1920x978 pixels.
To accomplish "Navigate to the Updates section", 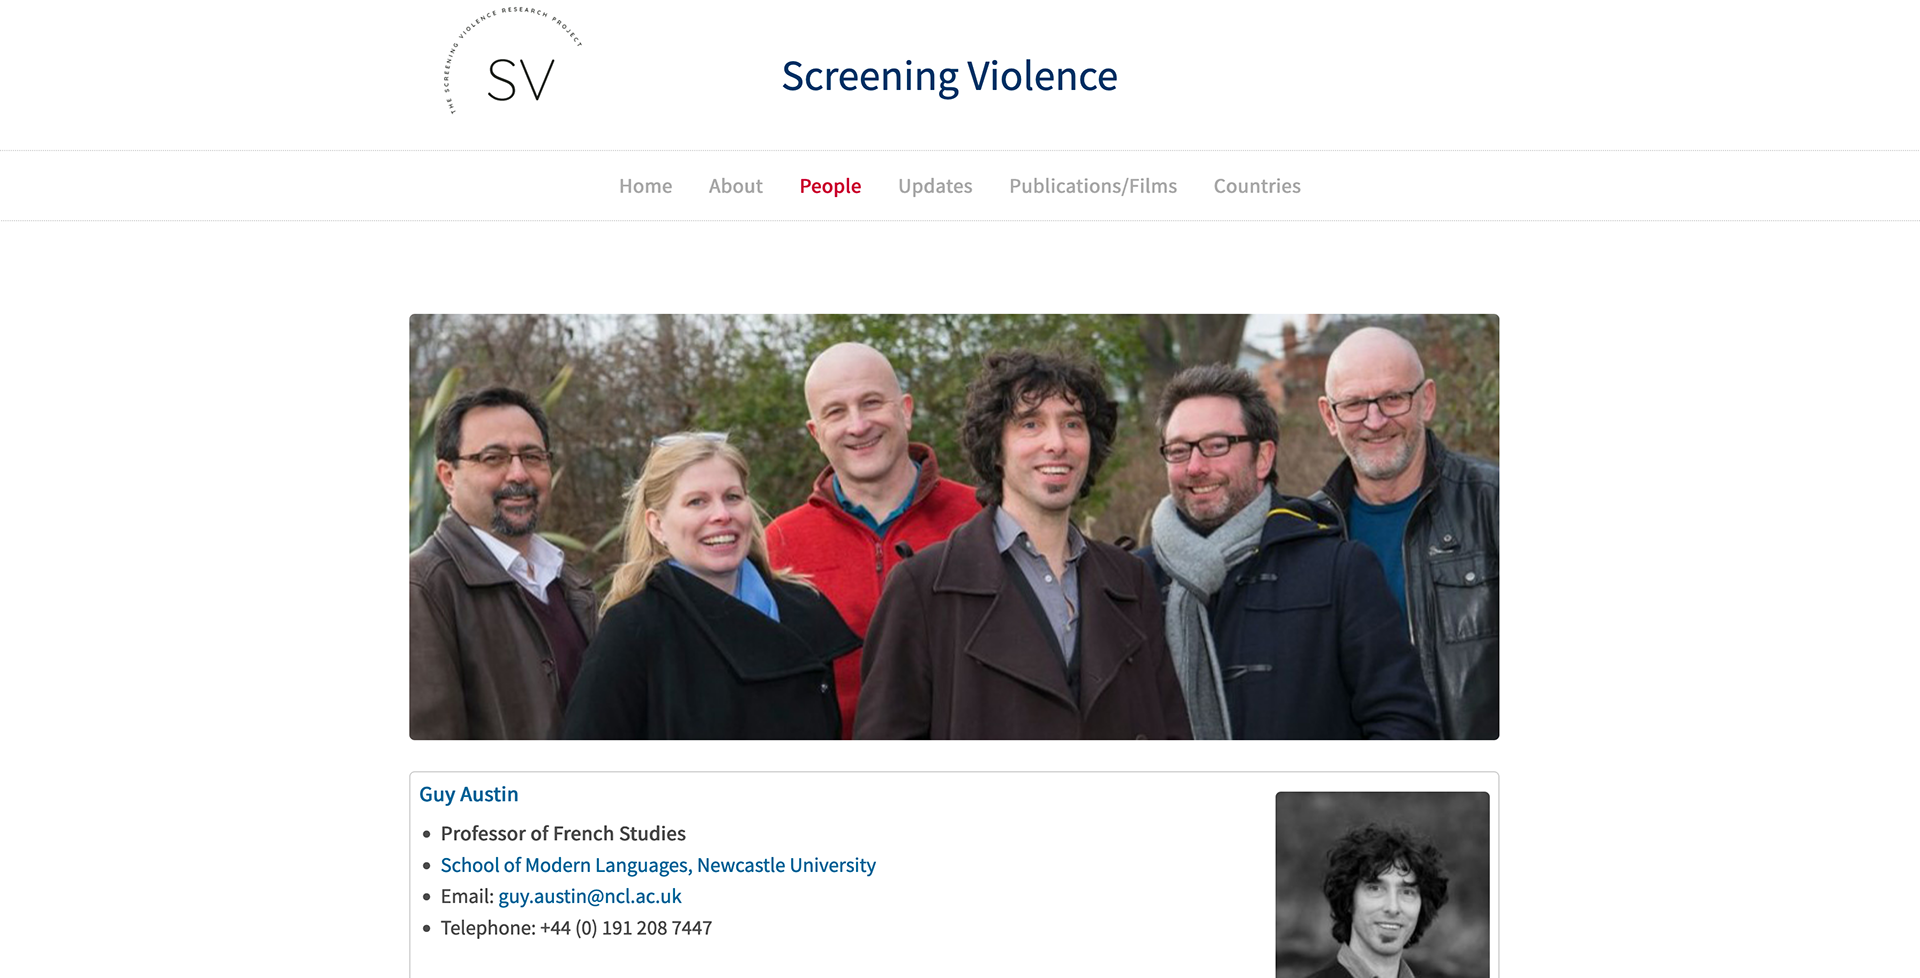I will (x=935, y=186).
